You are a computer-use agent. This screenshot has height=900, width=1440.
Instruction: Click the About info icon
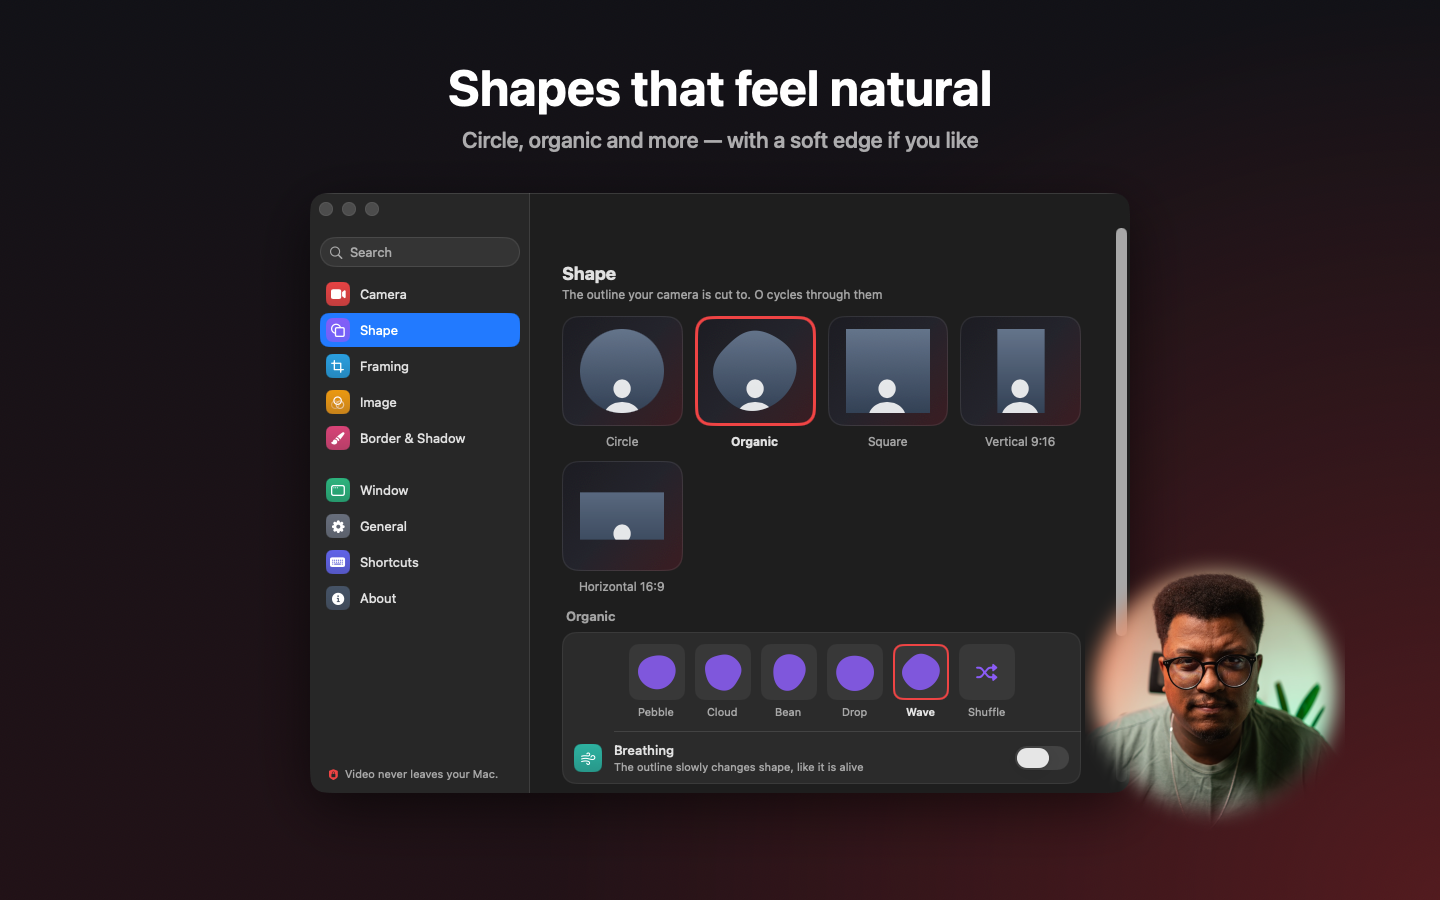click(338, 598)
